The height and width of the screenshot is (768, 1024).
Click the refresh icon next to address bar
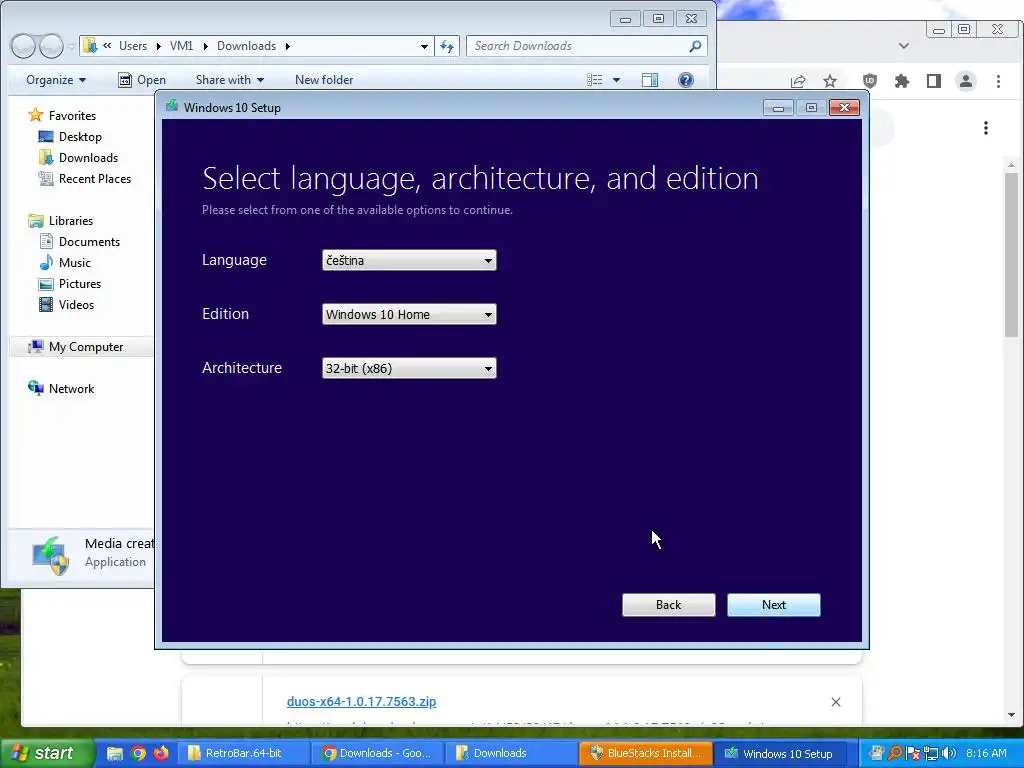(x=447, y=46)
